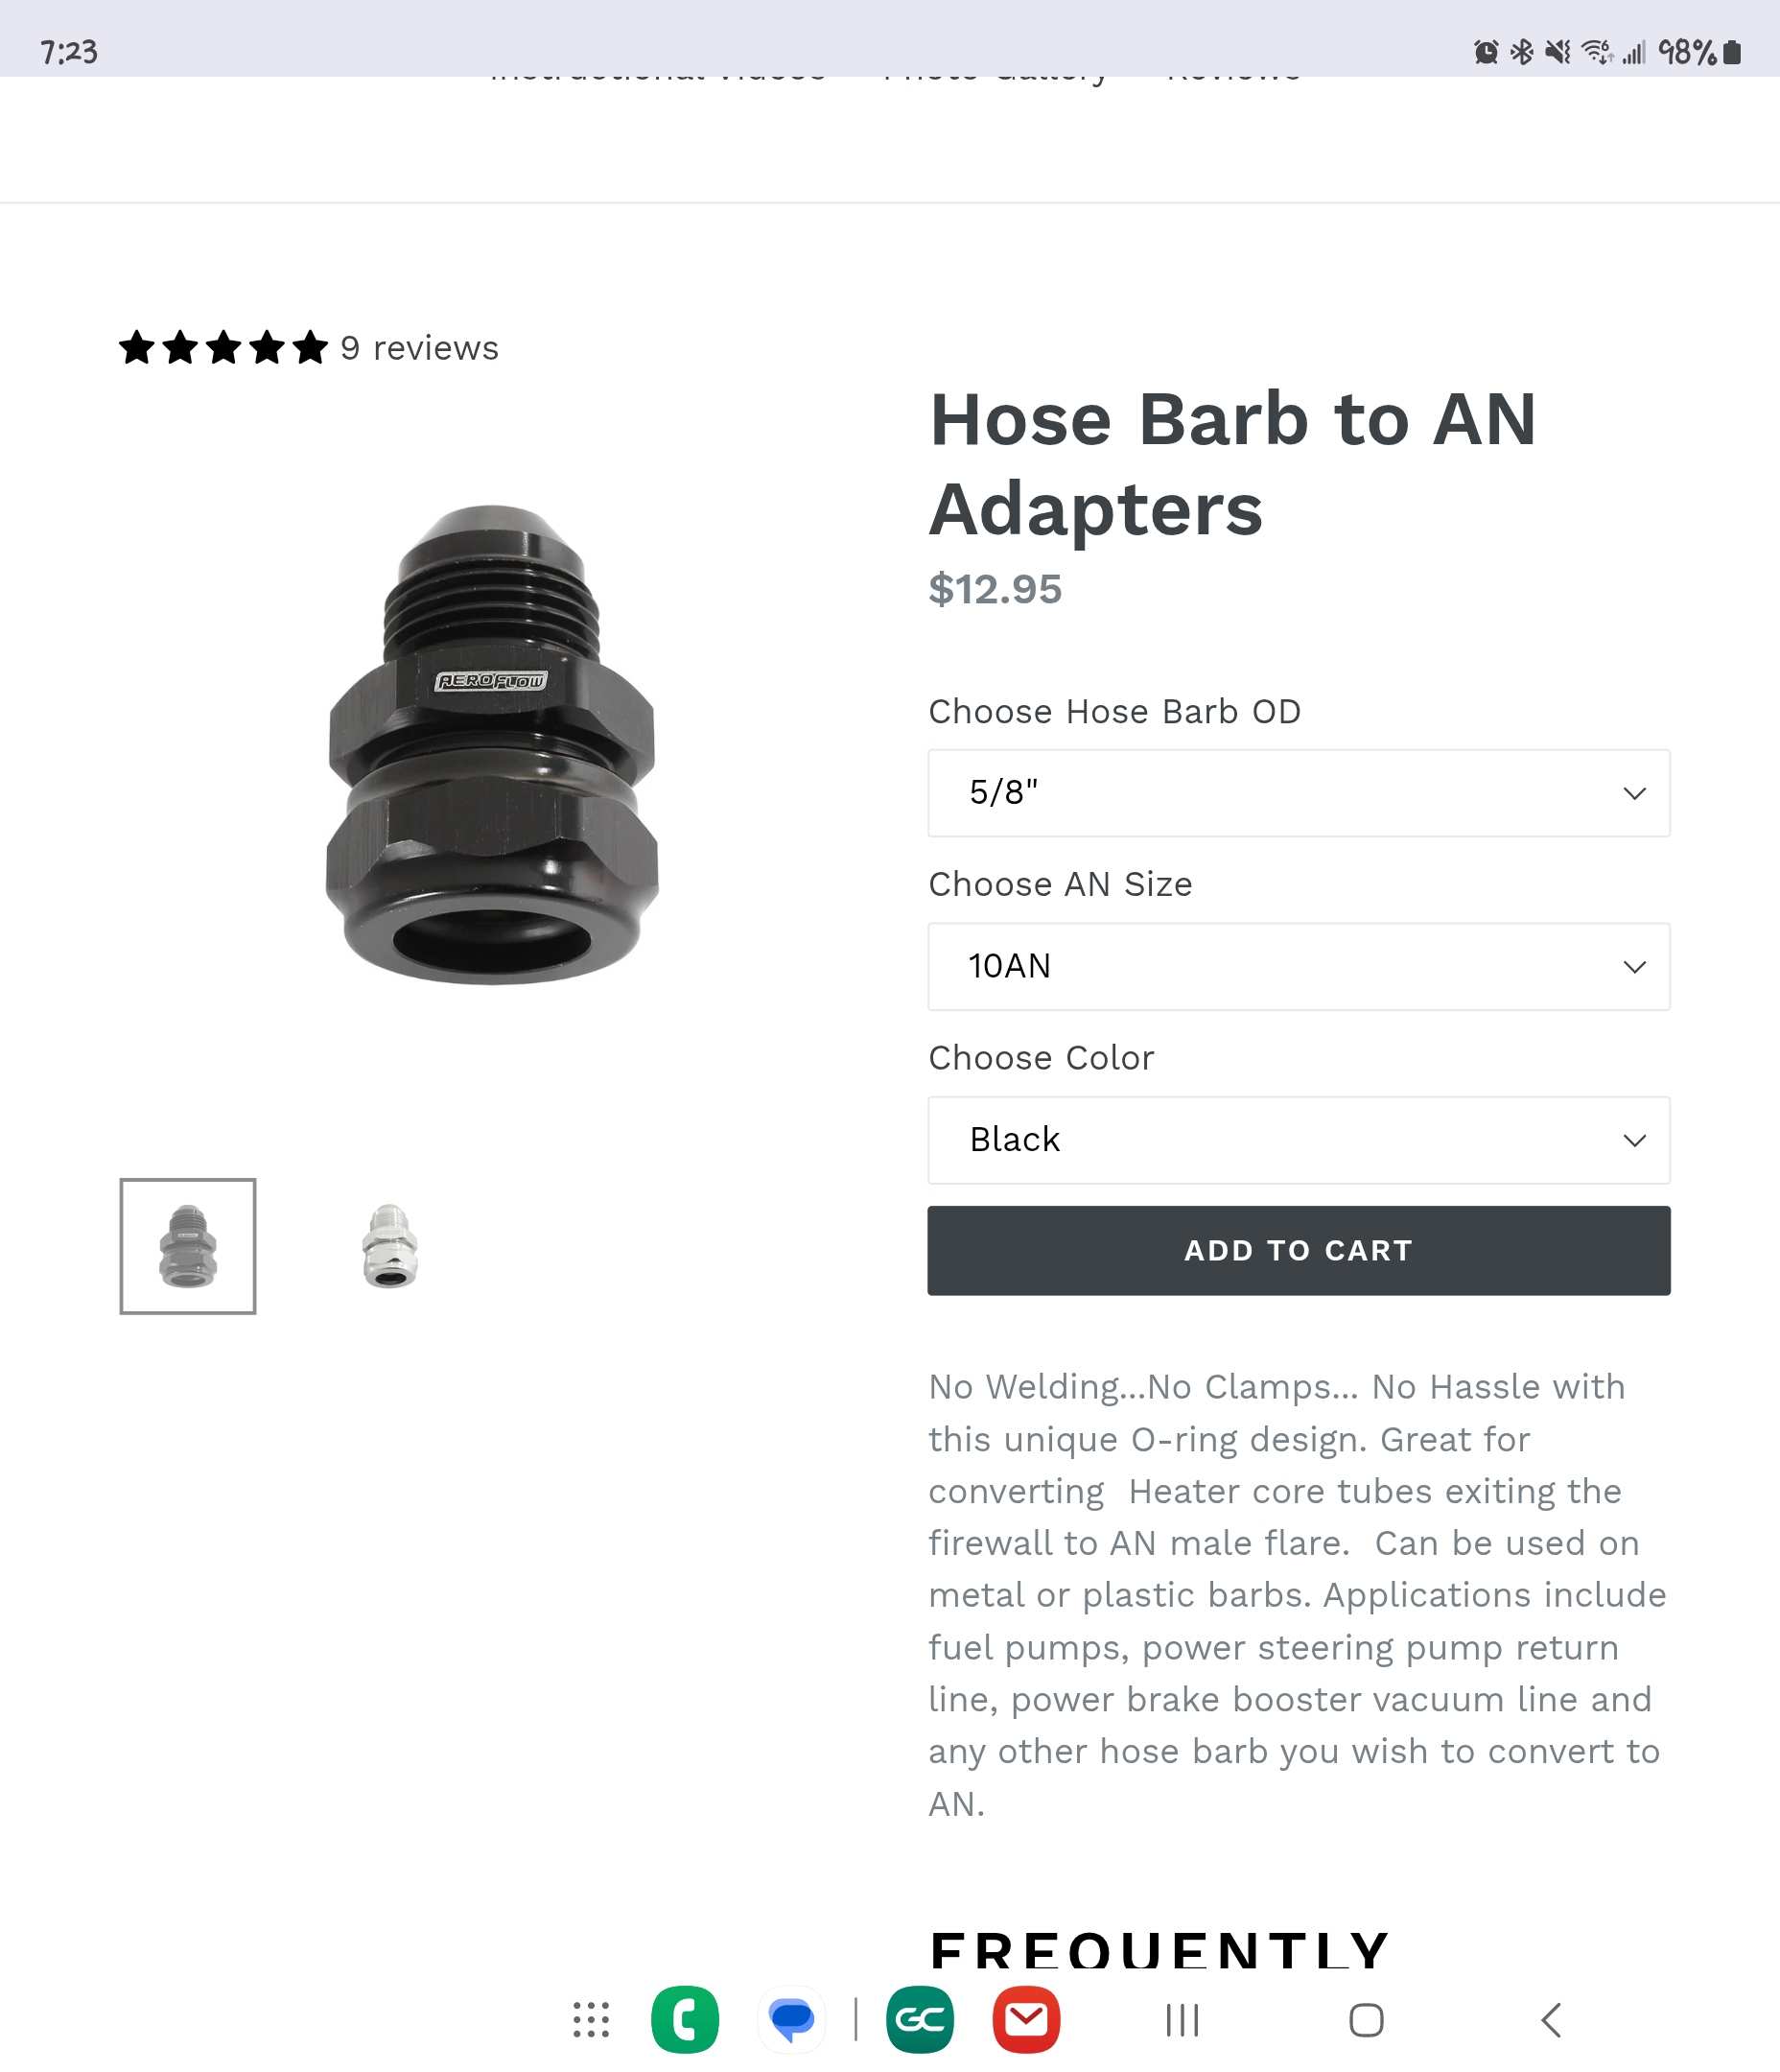
Task: Launch the green phone app icon
Action: pyautogui.click(x=685, y=2019)
